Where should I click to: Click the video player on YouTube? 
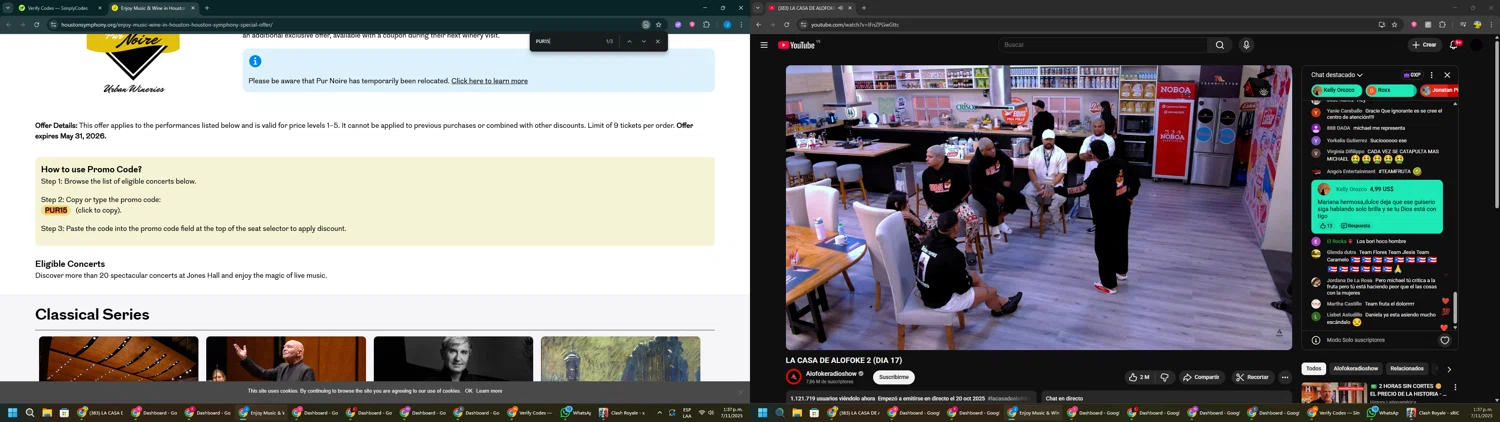(1039, 207)
